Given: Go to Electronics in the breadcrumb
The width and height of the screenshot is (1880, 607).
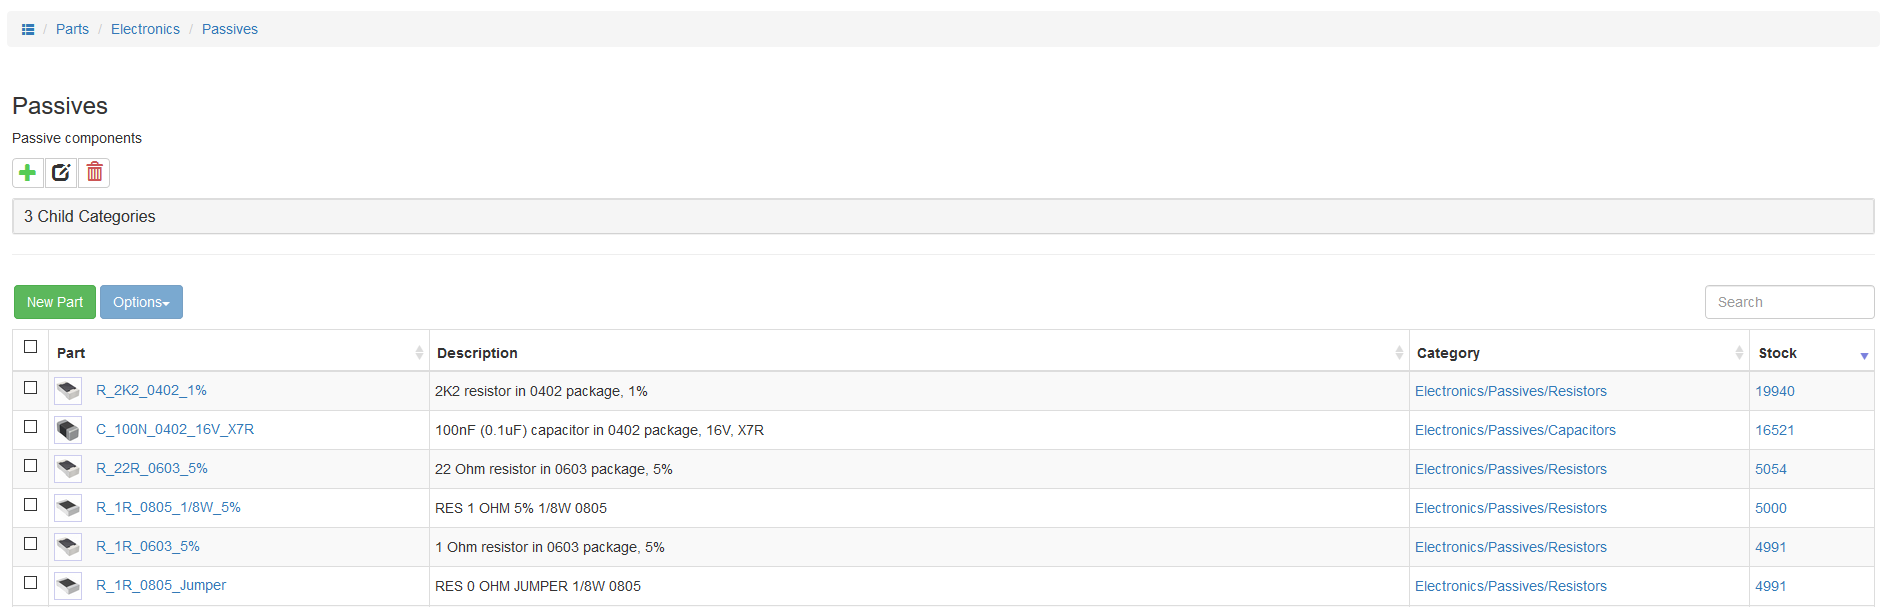Looking at the screenshot, I should pyautogui.click(x=145, y=30).
